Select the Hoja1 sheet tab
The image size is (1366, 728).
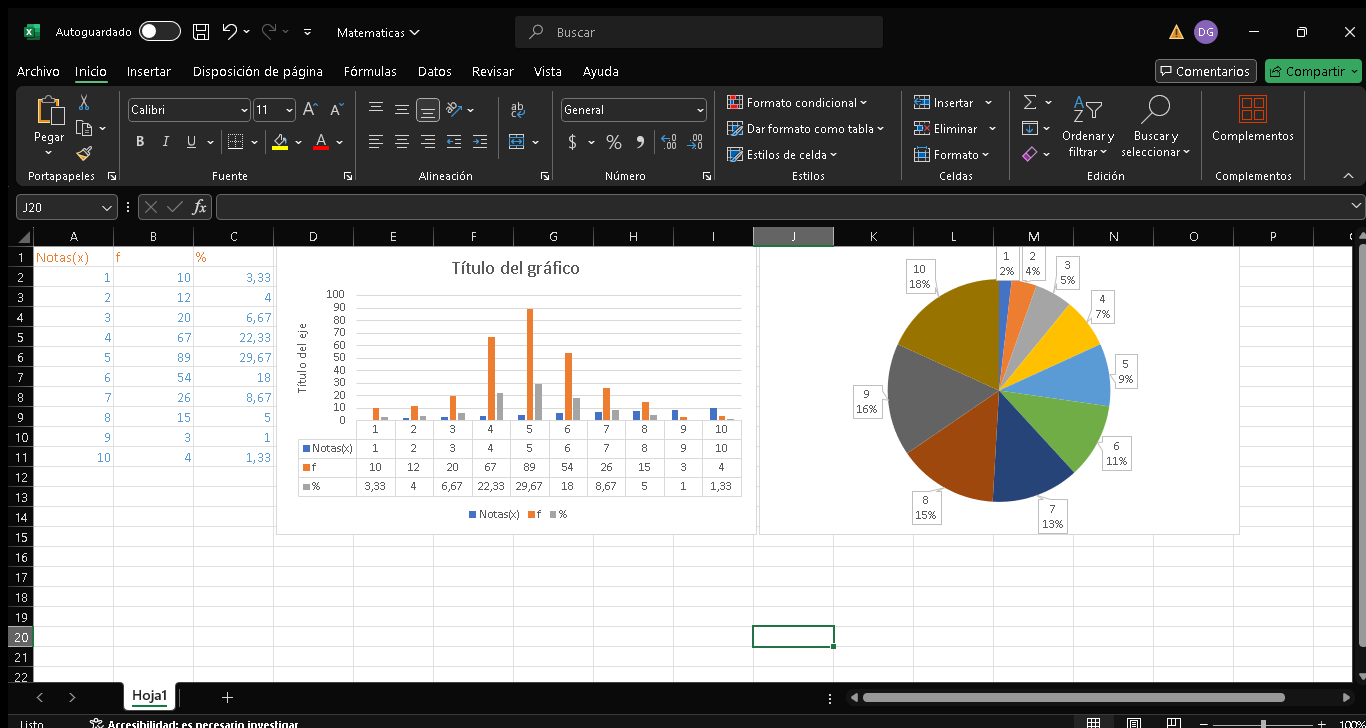(149, 696)
